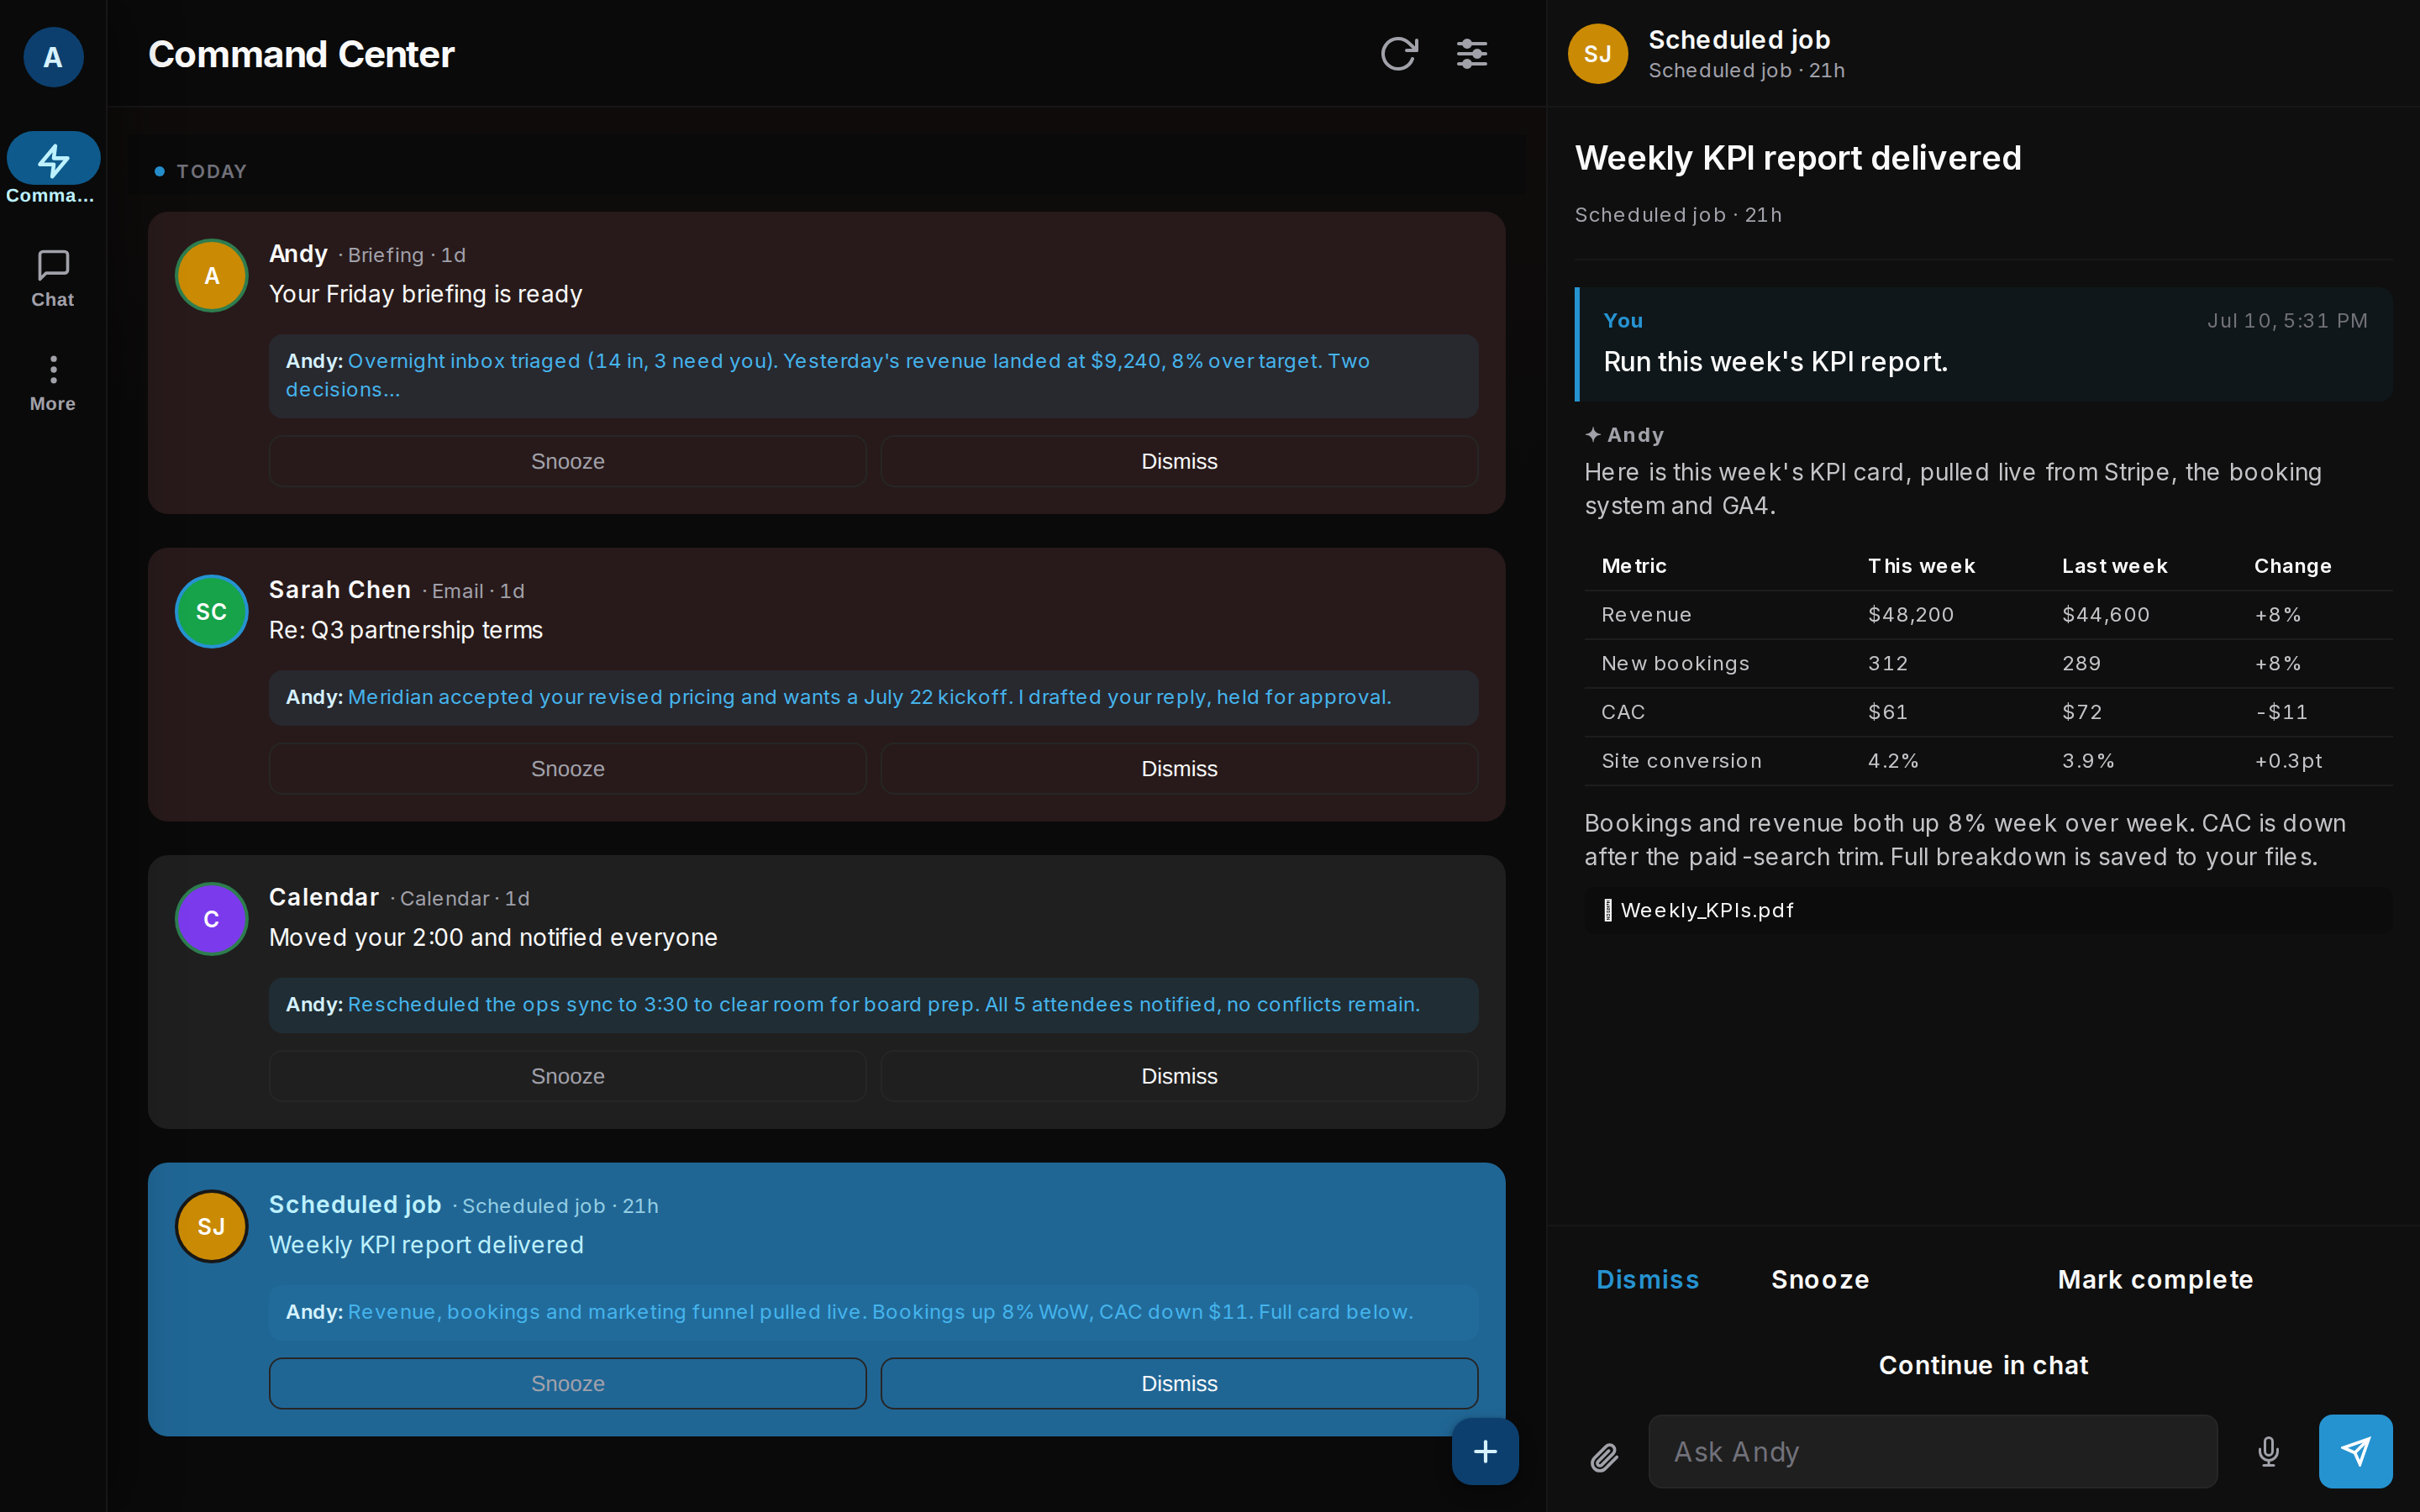This screenshot has width=2420, height=1512.
Task: Dismiss Sarah Chen's Q3 partnership email
Action: click(1179, 769)
